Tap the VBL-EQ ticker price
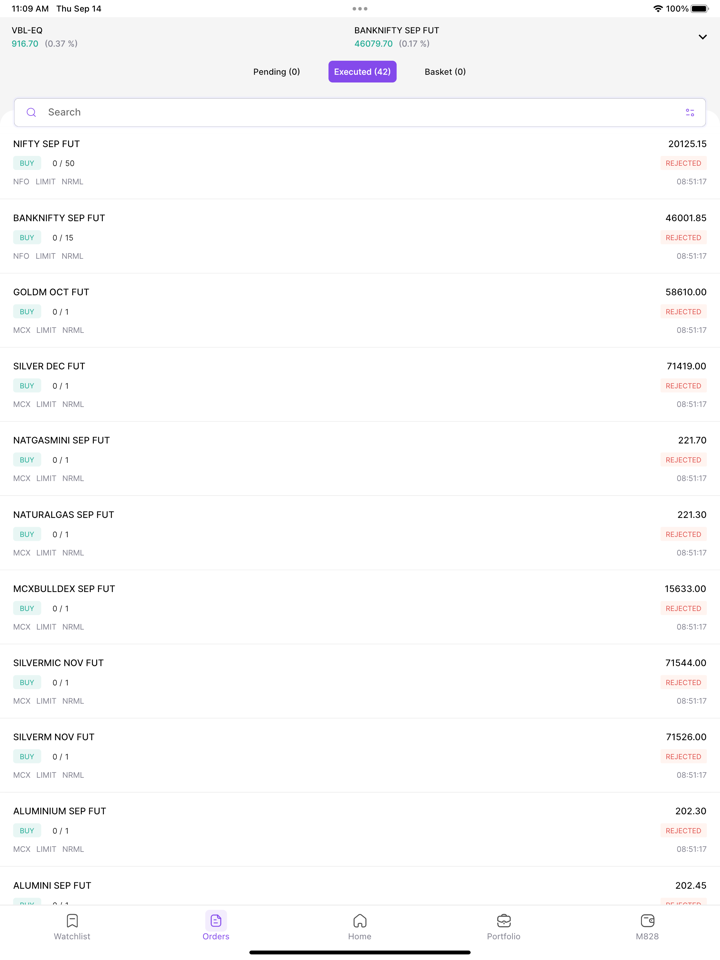This screenshot has width=720, height=960. click(x=24, y=43)
